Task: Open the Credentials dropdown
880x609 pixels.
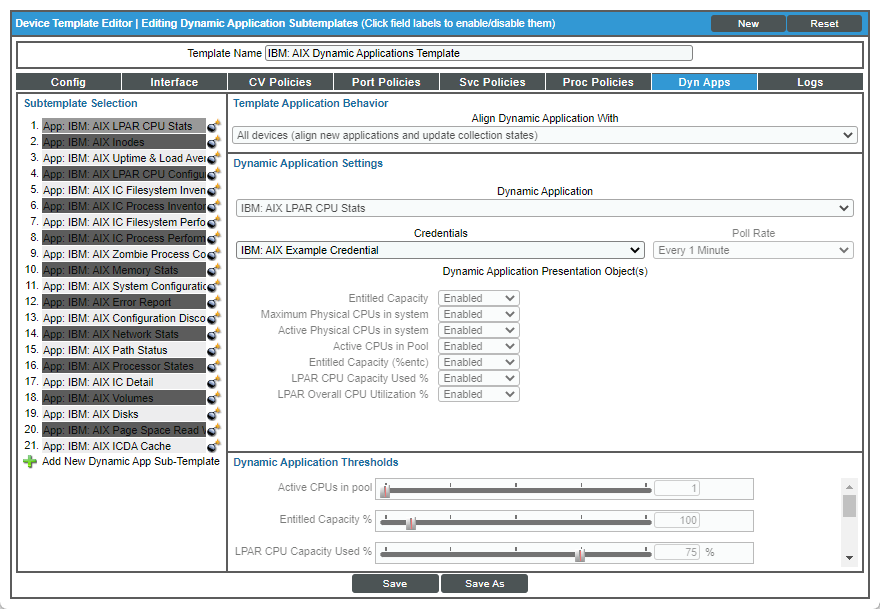Action: pos(440,250)
